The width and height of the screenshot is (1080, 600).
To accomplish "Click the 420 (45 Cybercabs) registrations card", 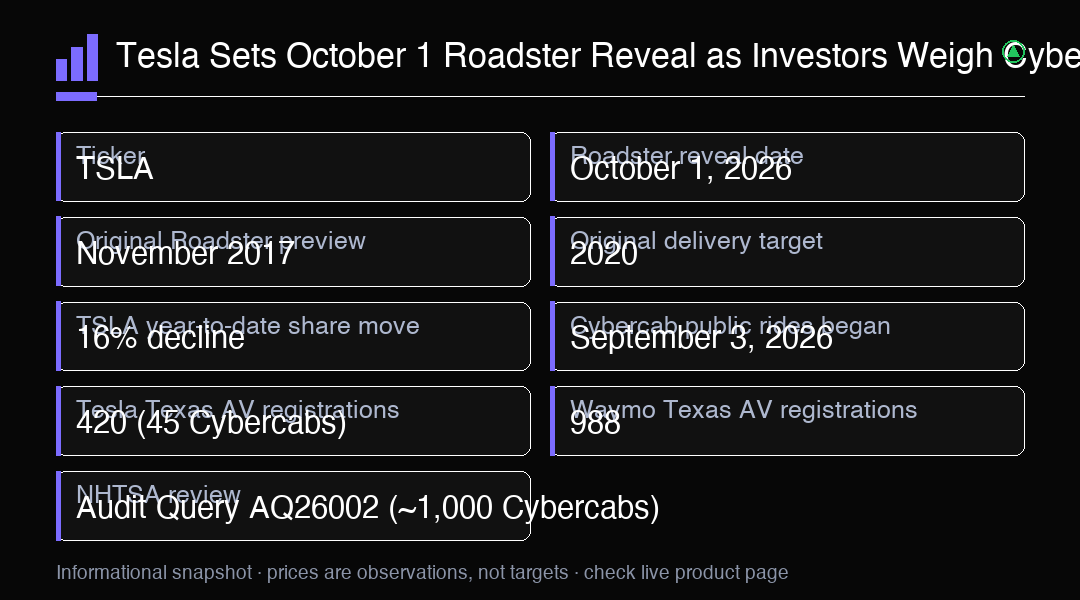I will [x=293, y=421].
